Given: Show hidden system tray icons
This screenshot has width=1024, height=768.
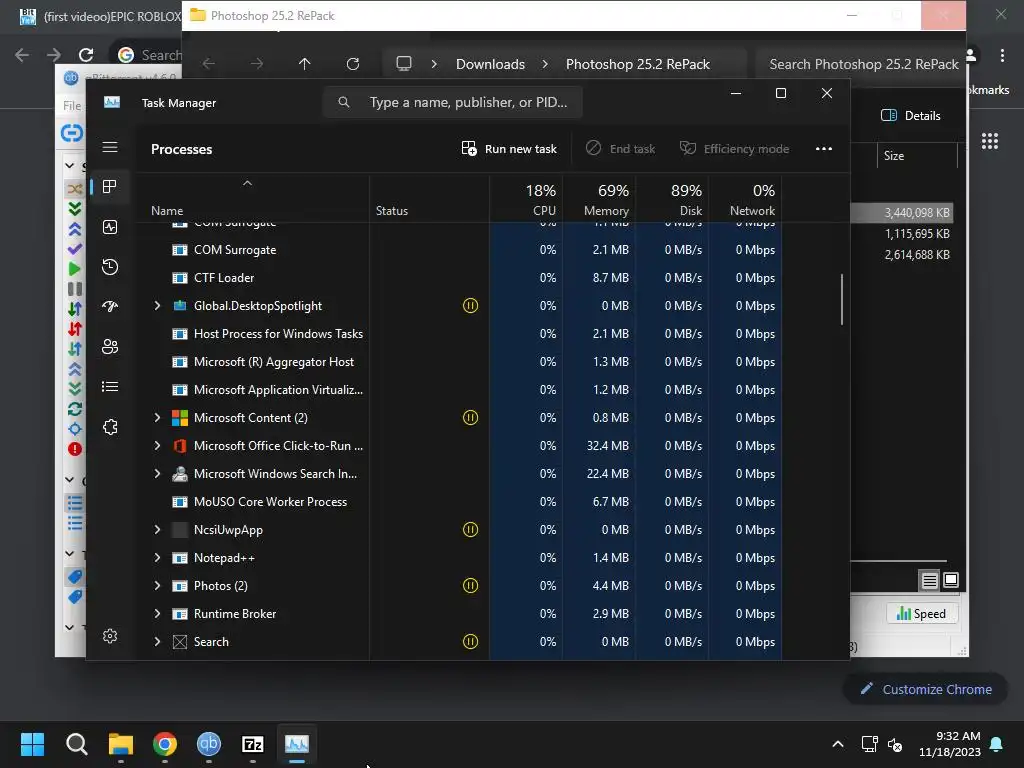Looking at the screenshot, I should pos(838,744).
